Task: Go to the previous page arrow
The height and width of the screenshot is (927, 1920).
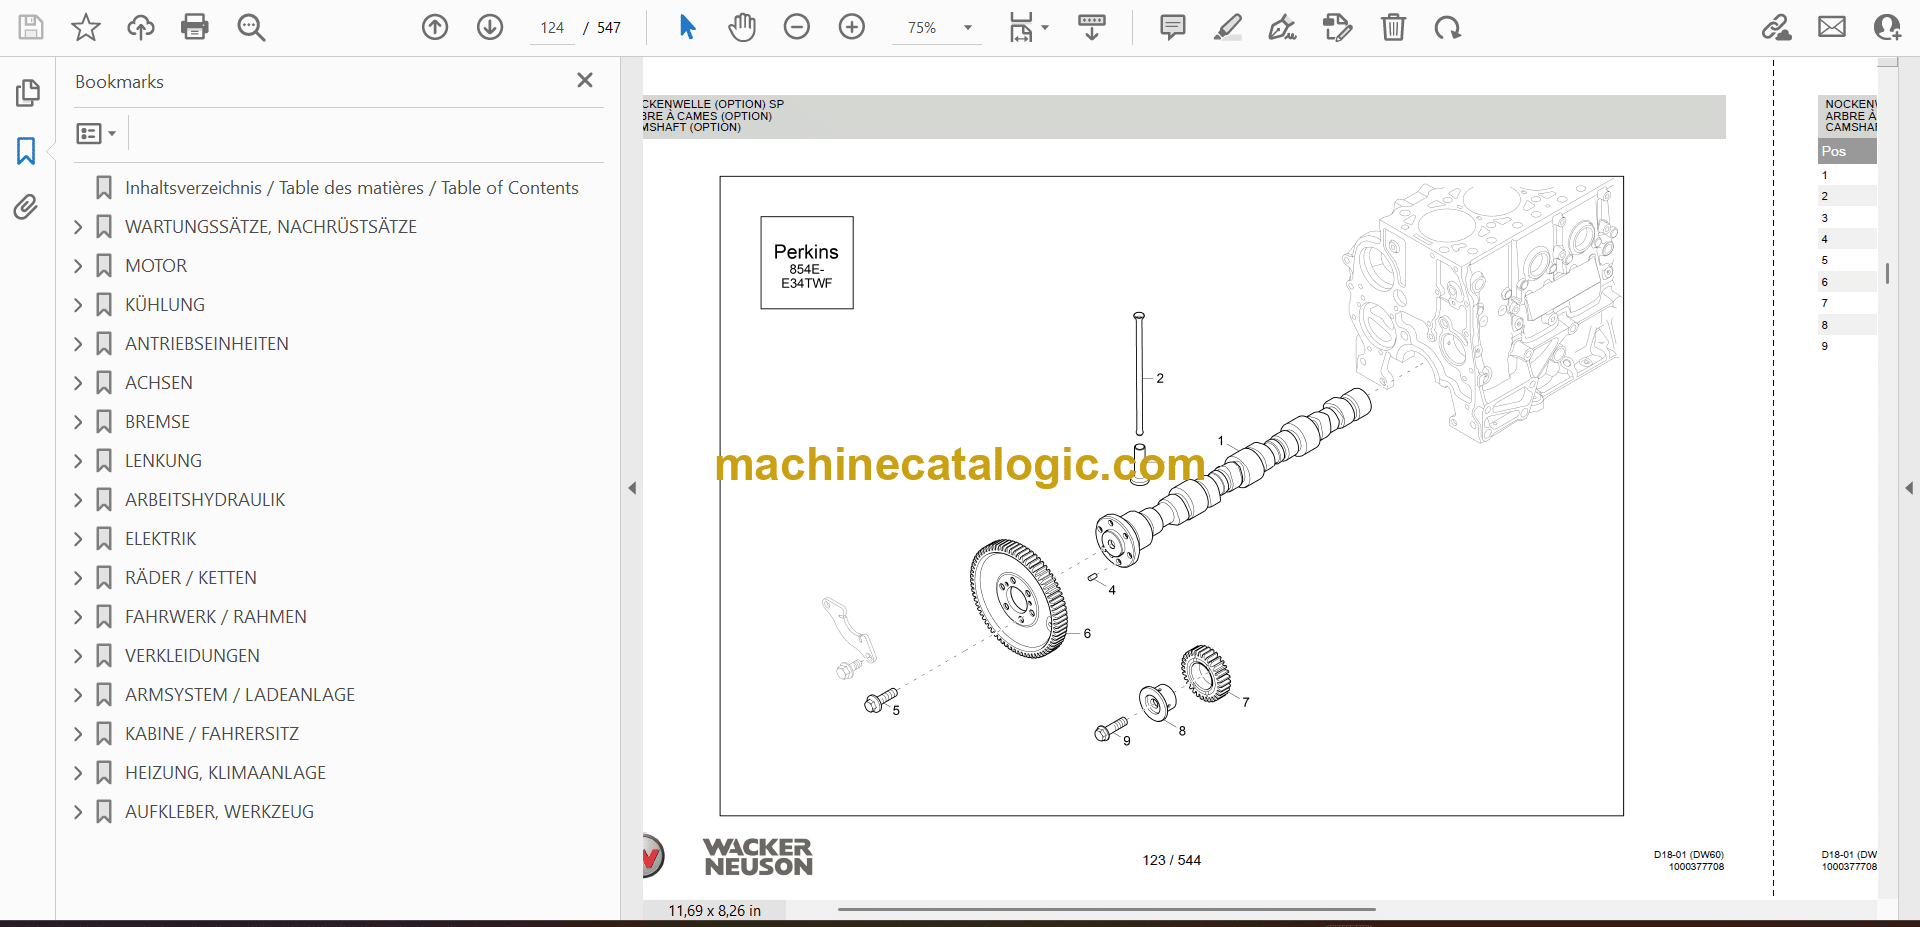Action: click(435, 27)
